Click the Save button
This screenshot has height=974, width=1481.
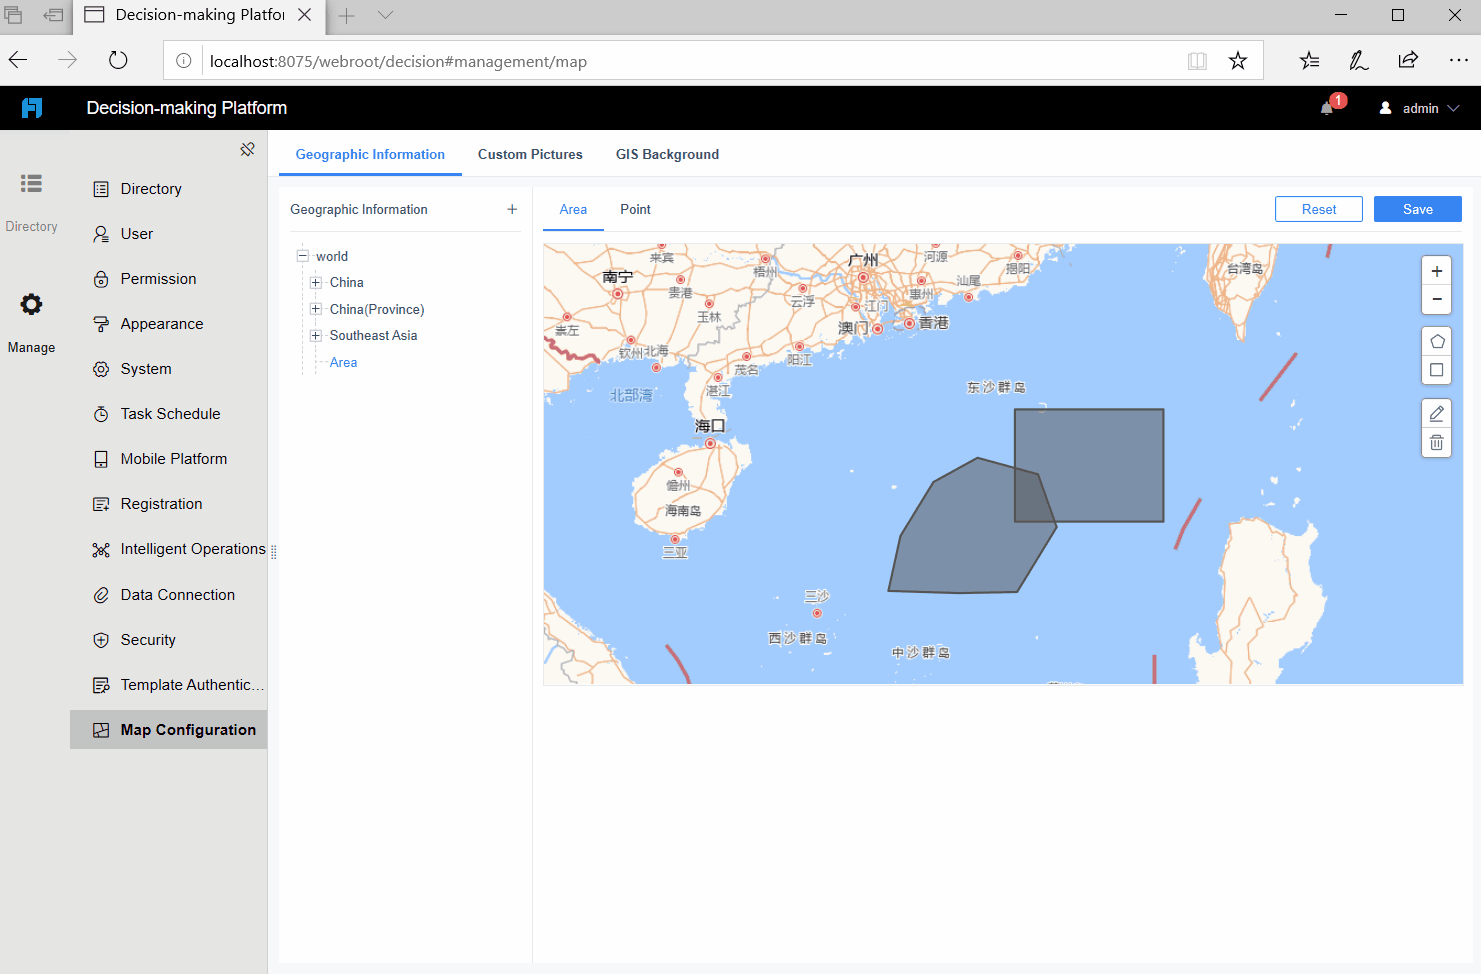(1417, 209)
